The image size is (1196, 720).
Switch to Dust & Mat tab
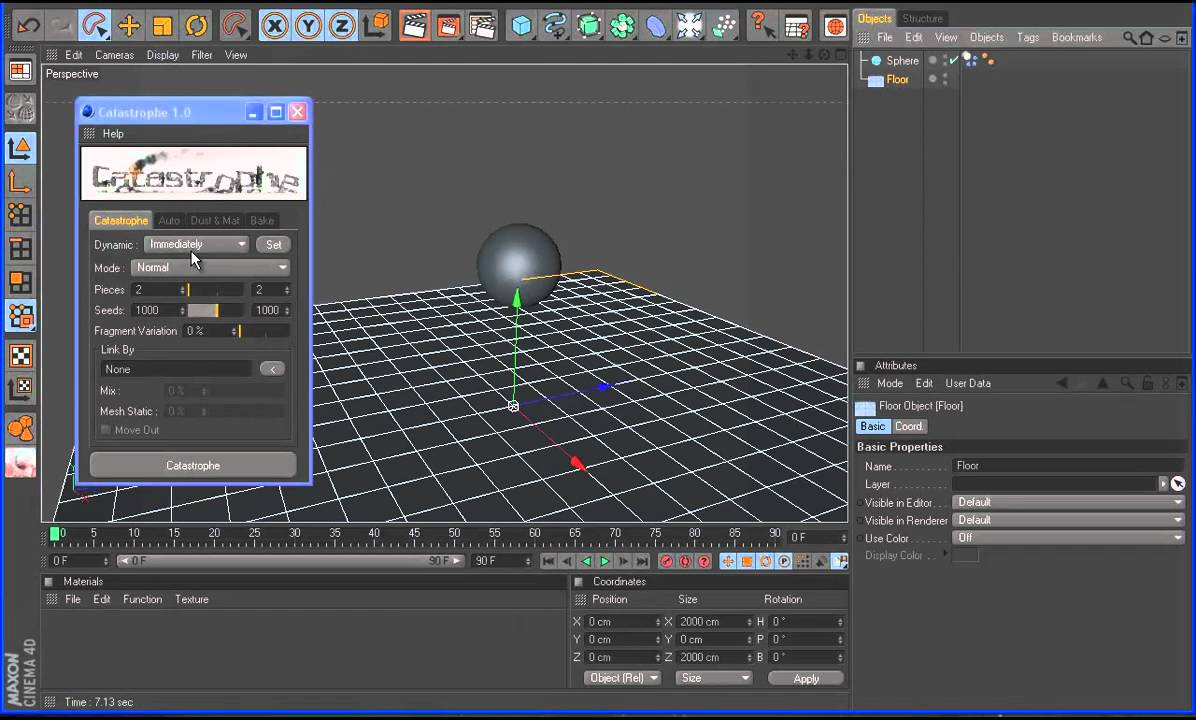[215, 220]
